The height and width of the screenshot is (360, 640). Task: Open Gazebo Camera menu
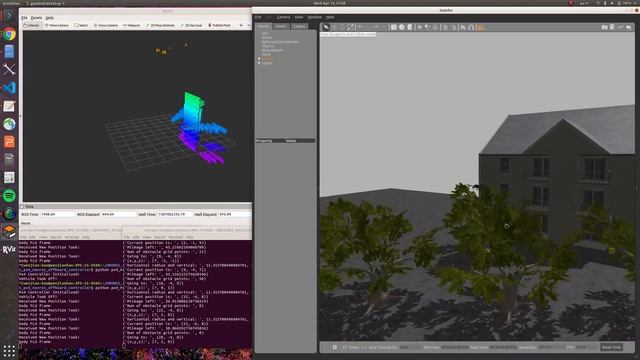tap(283, 17)
